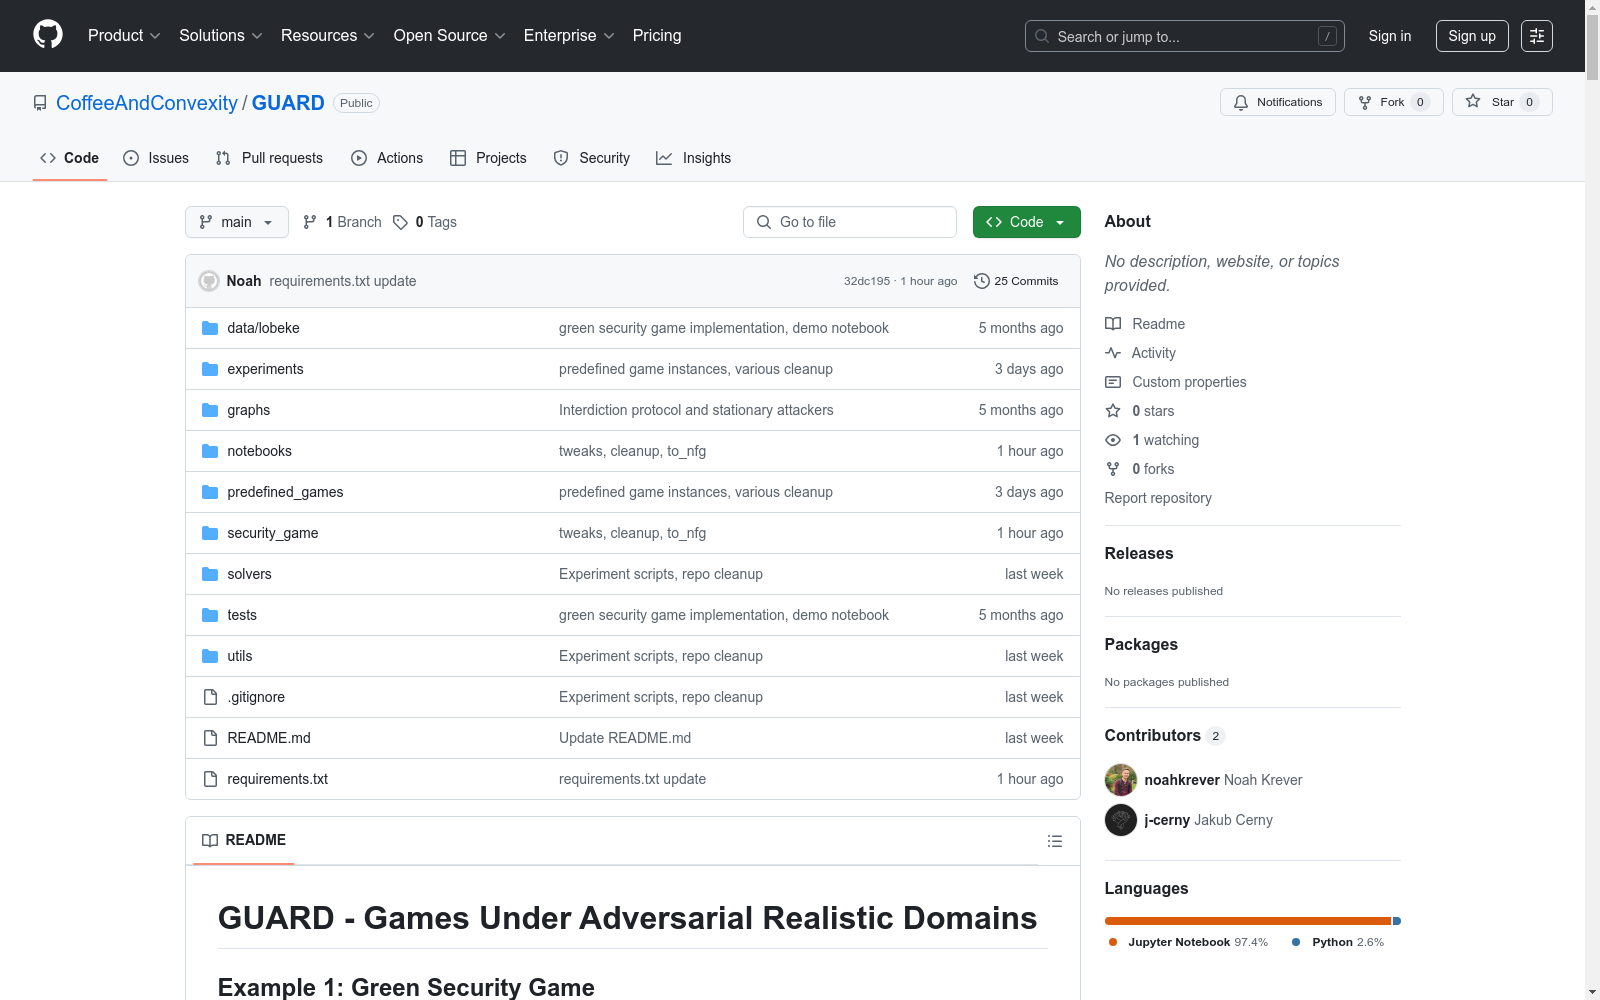
Task: Click the Python 2.6% language entry
Action: click(1338, 942)
